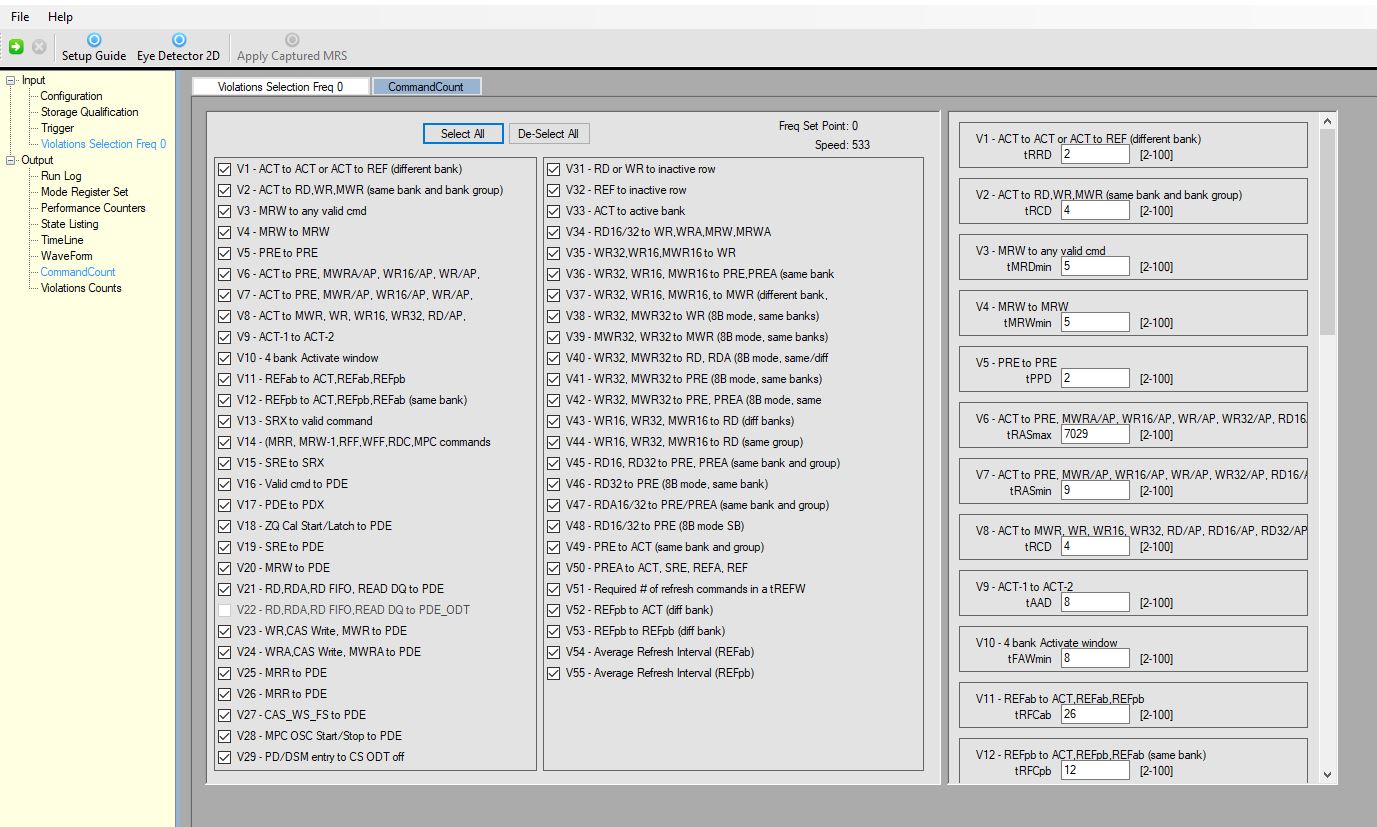The height and width of the screenshot is (827, 1377).
Task: Open the Help menu
Action: (x=60, y=17)
